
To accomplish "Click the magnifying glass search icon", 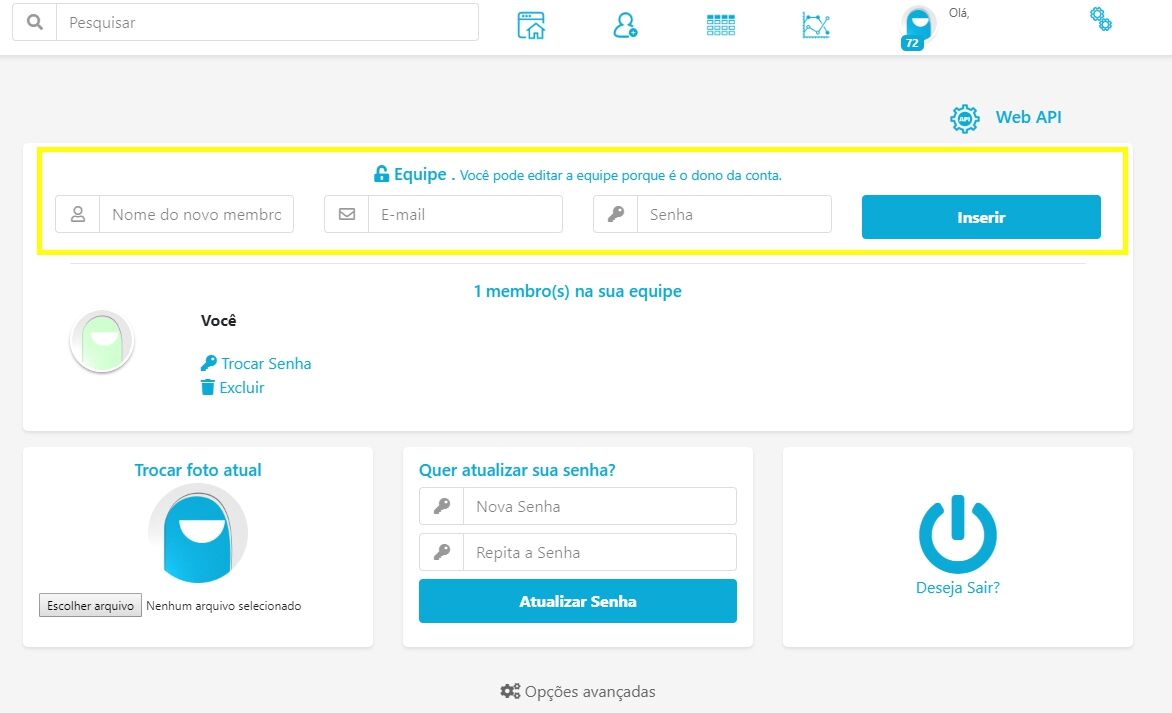I will point(35,22).
